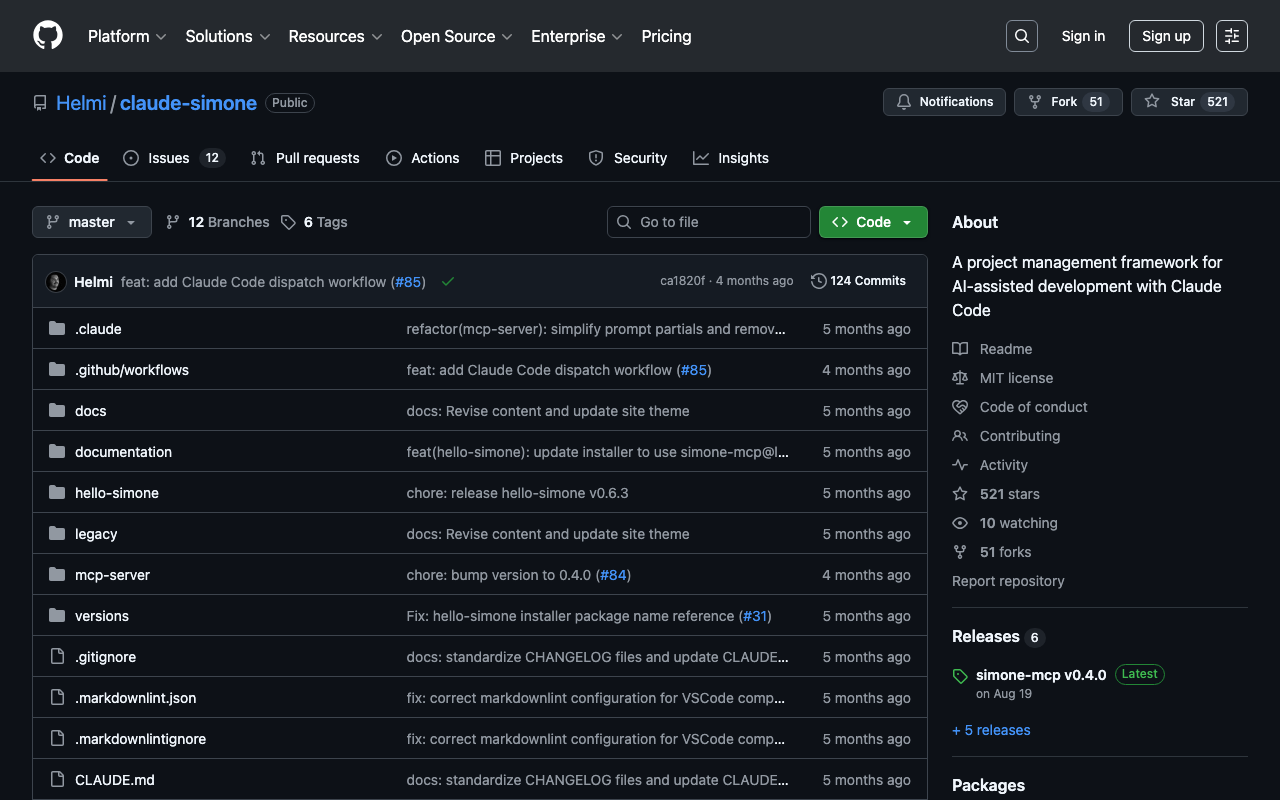
Task: Click the GitHub logo icon
Action: tap(48, 36)
